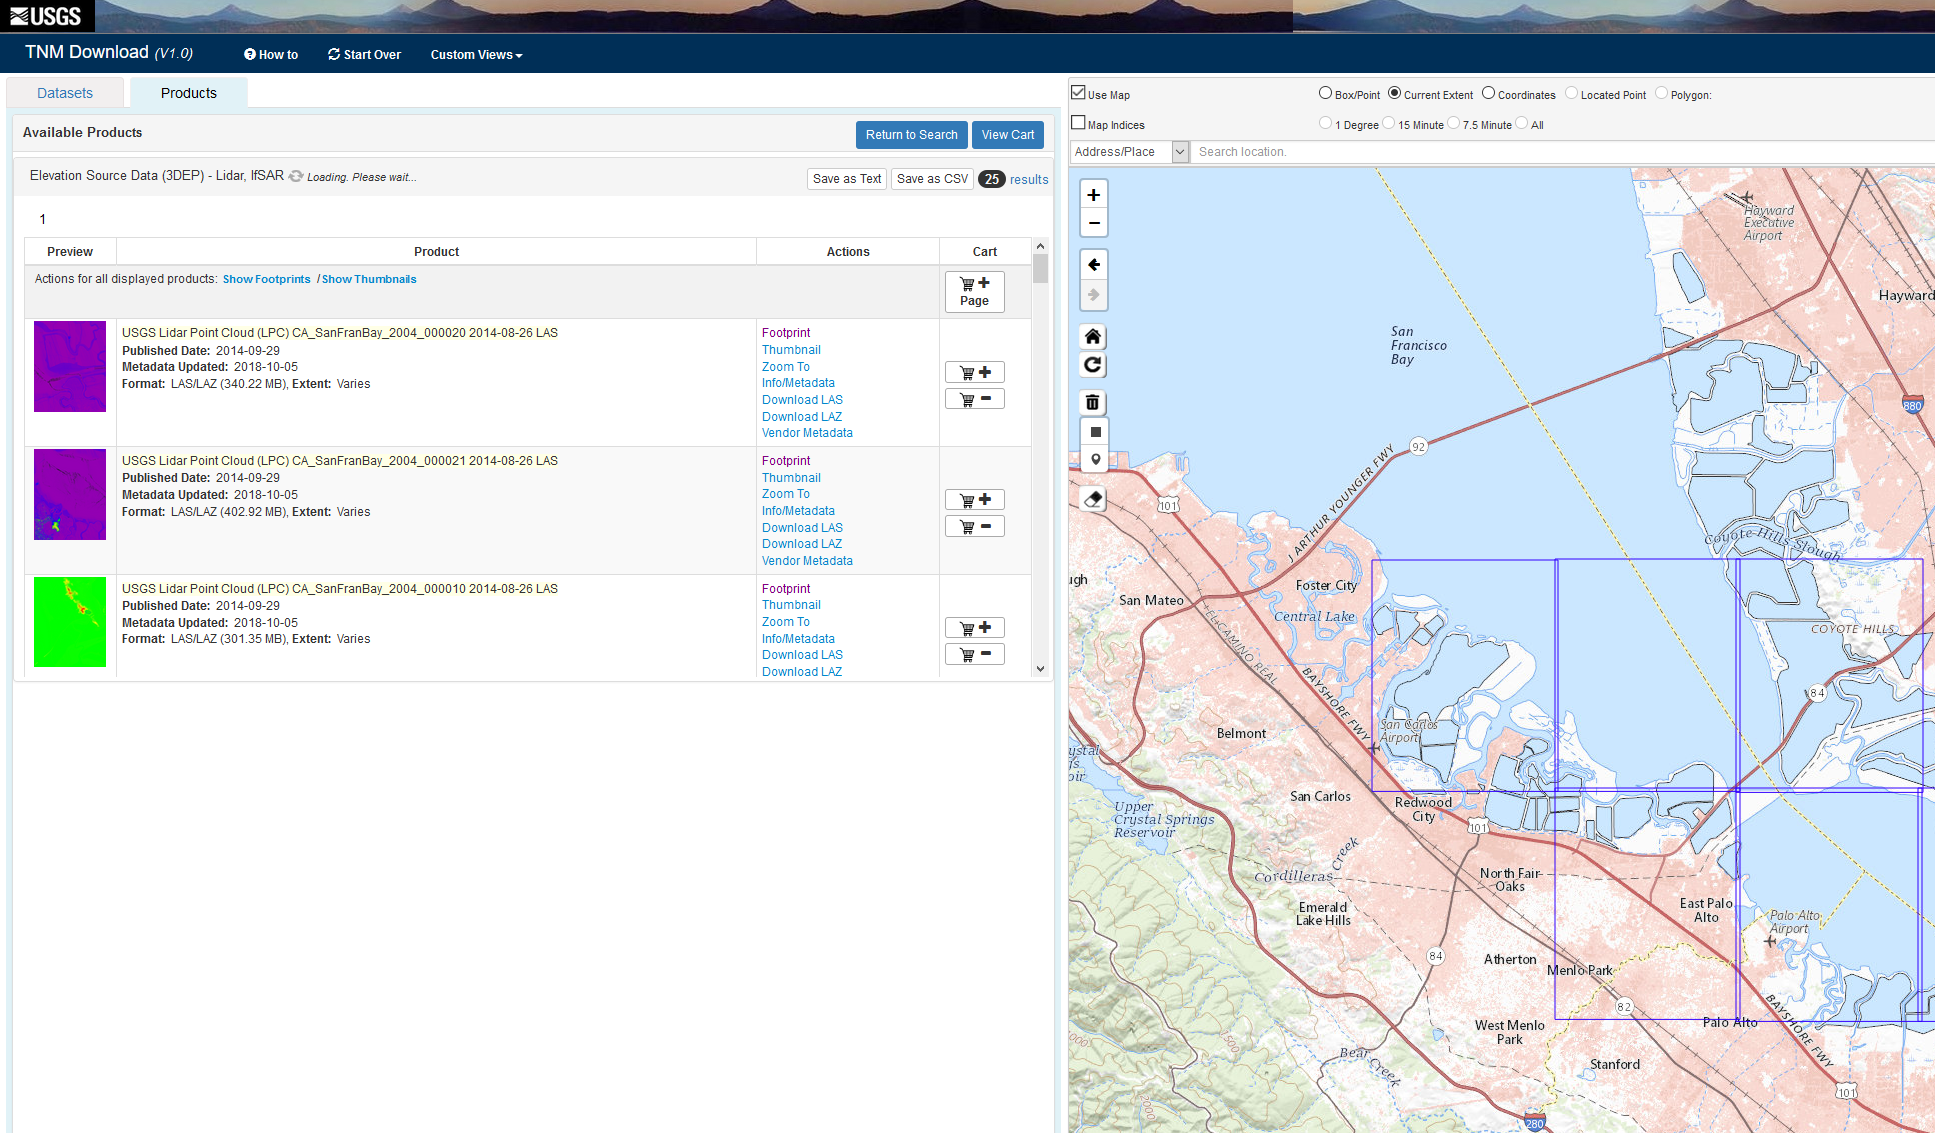Click the trash clear graphics icon
Screen dimensions: 1935x1133
pos(1094,402)
